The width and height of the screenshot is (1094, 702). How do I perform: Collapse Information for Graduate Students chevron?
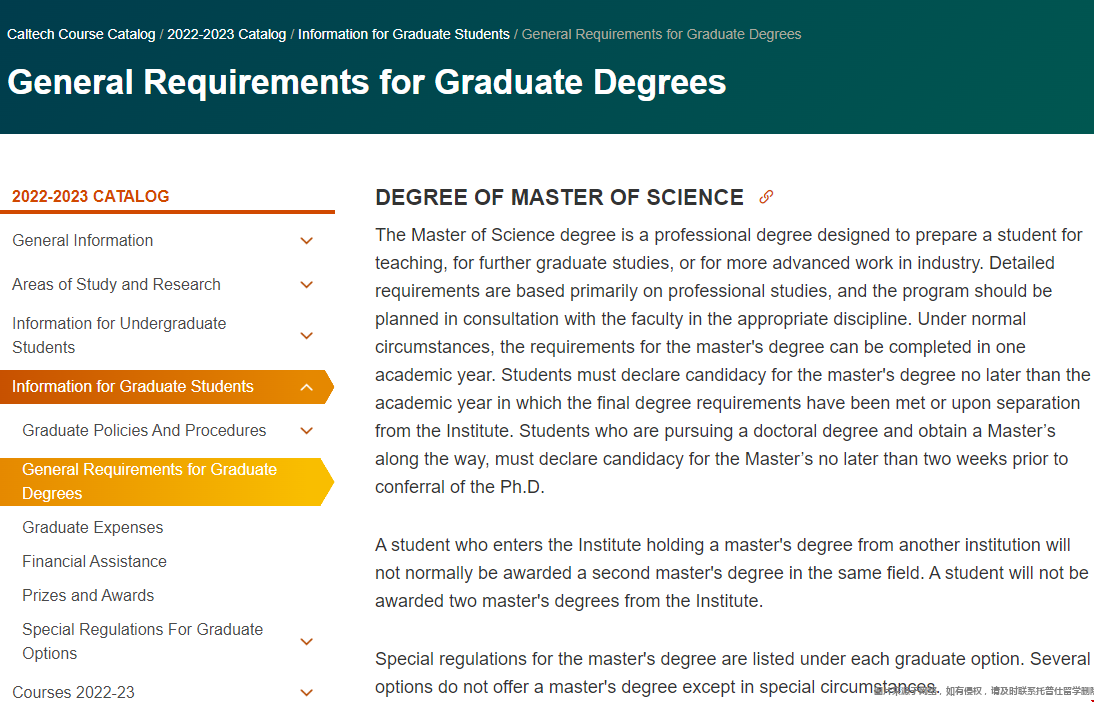click(x=306, y=387)
